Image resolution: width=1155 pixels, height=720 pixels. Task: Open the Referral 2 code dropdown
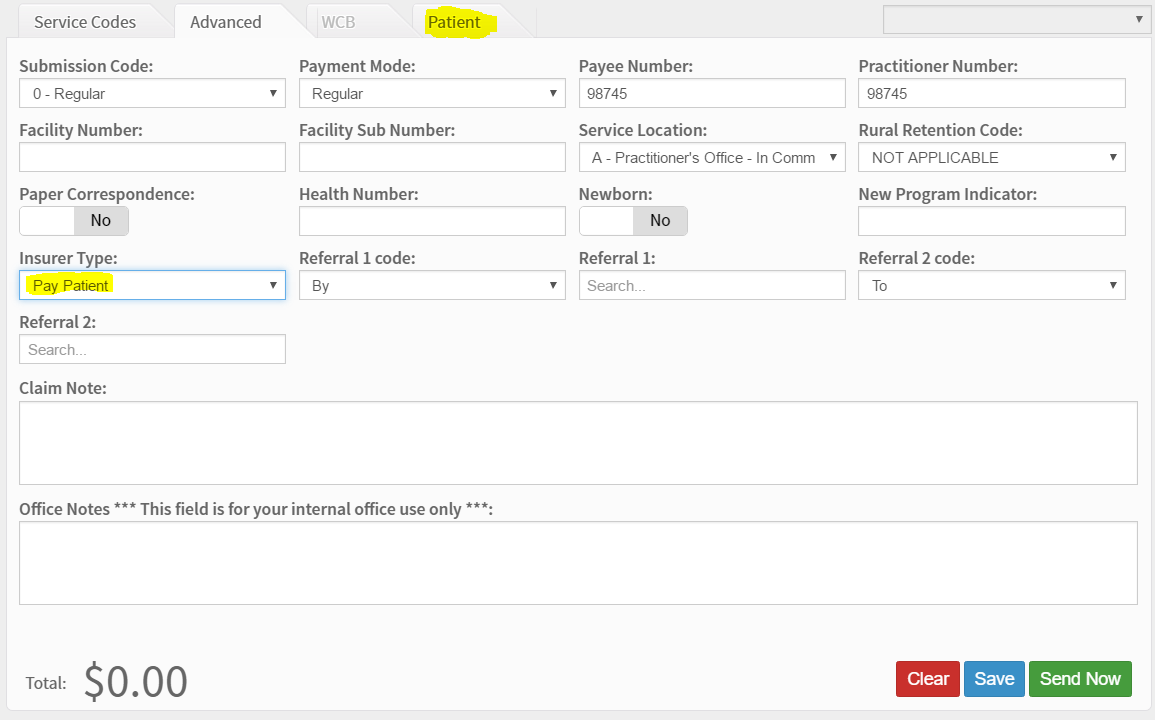click(991, 285)
